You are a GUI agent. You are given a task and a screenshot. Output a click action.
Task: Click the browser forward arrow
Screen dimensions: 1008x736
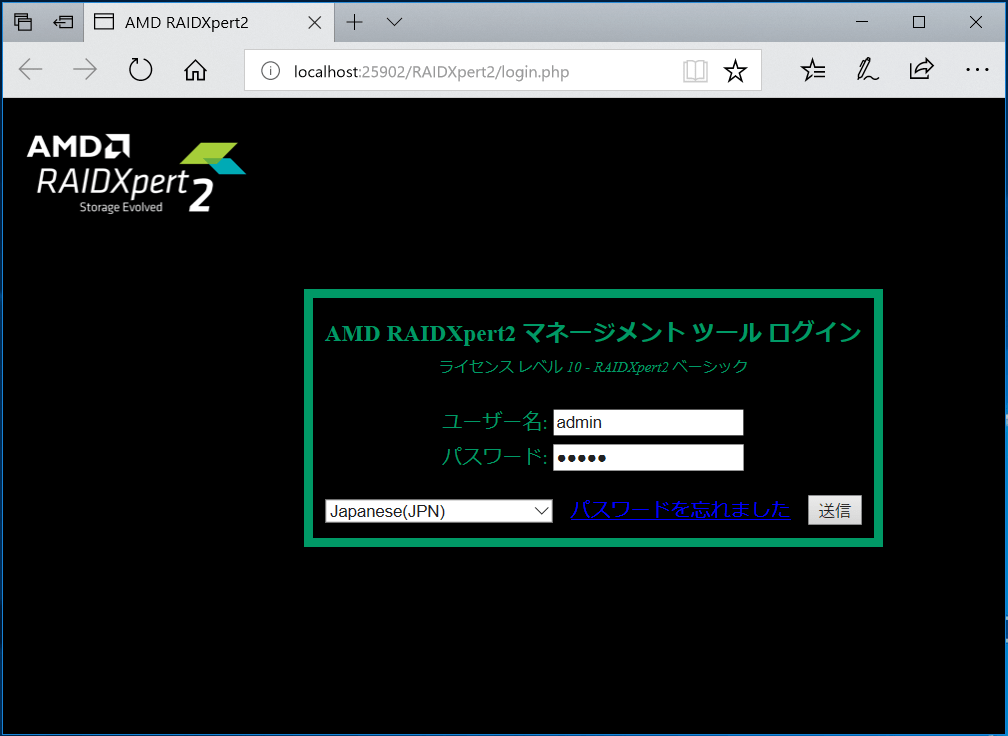click(85, 69)
